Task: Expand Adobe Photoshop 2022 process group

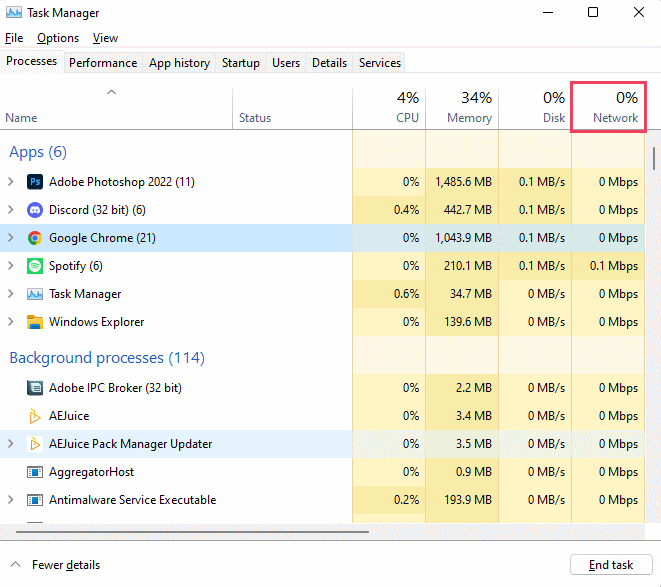Action: coord(11,182)
